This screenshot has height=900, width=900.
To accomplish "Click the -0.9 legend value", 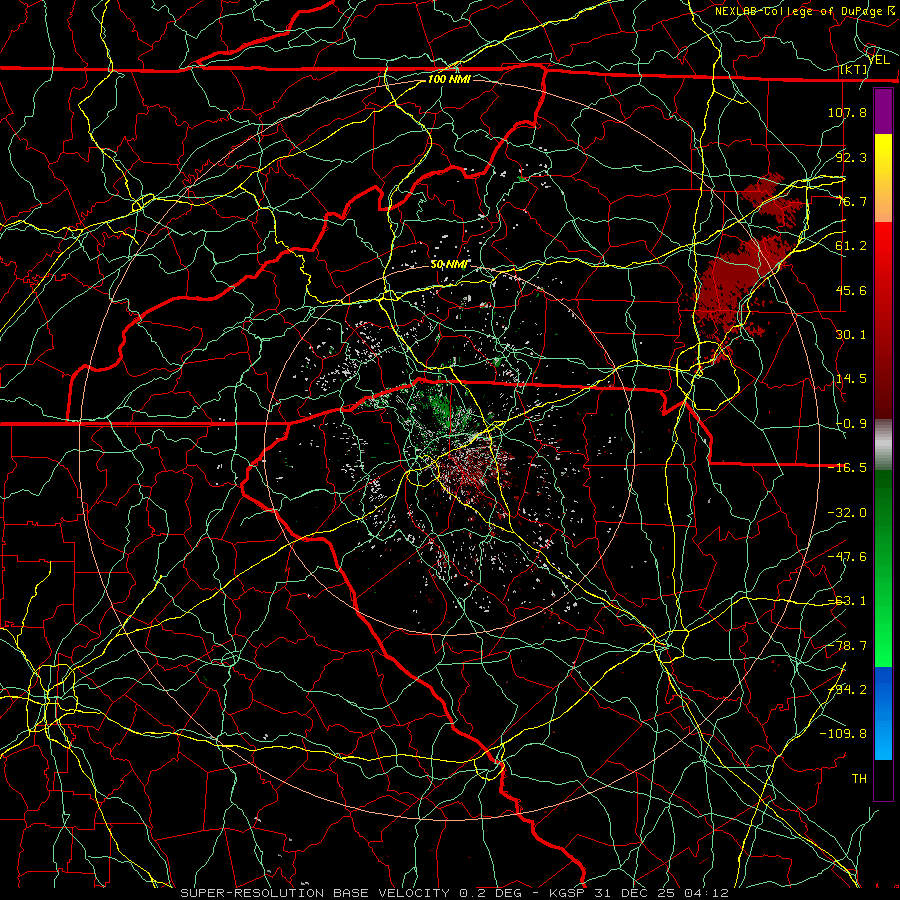I will pyautogui.click(x=851, y=424).
